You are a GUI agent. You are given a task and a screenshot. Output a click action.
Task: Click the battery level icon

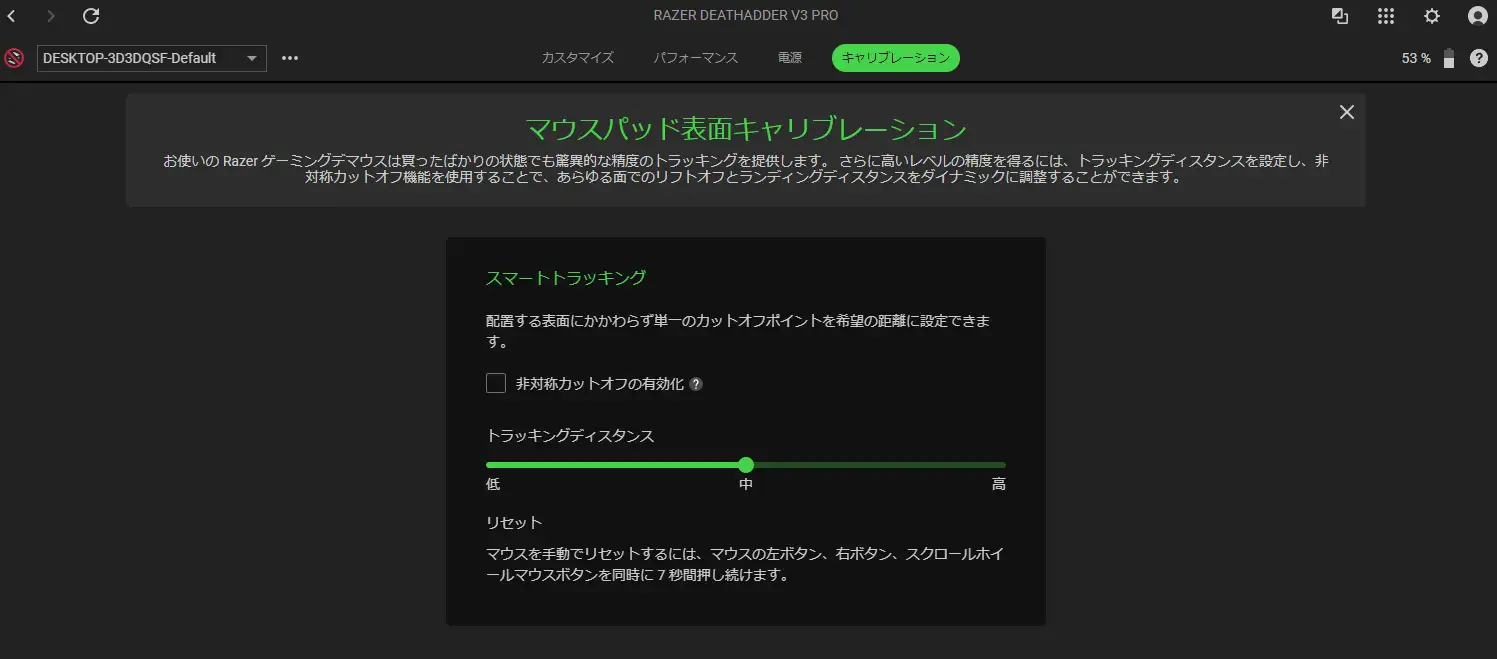1449,58
